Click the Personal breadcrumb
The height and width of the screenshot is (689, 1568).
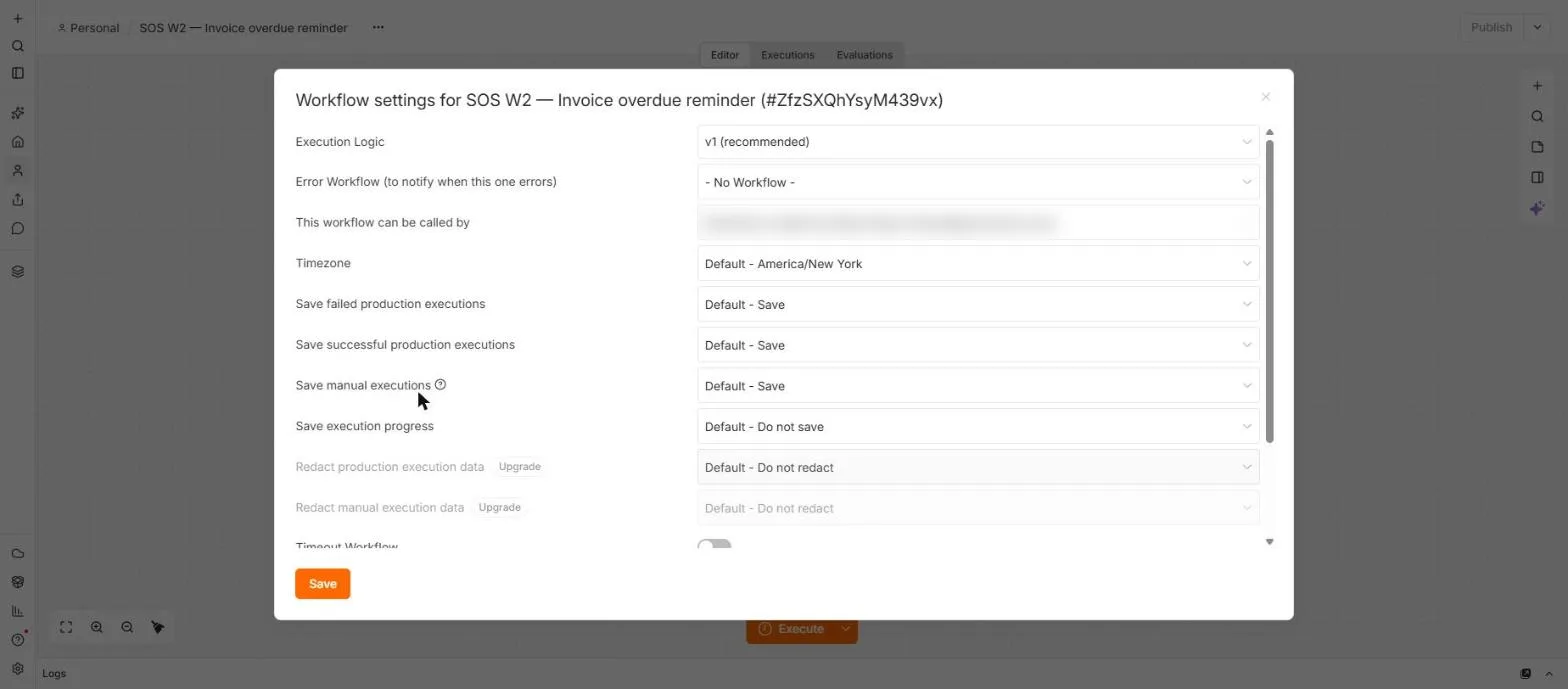(x=88, y=28)
